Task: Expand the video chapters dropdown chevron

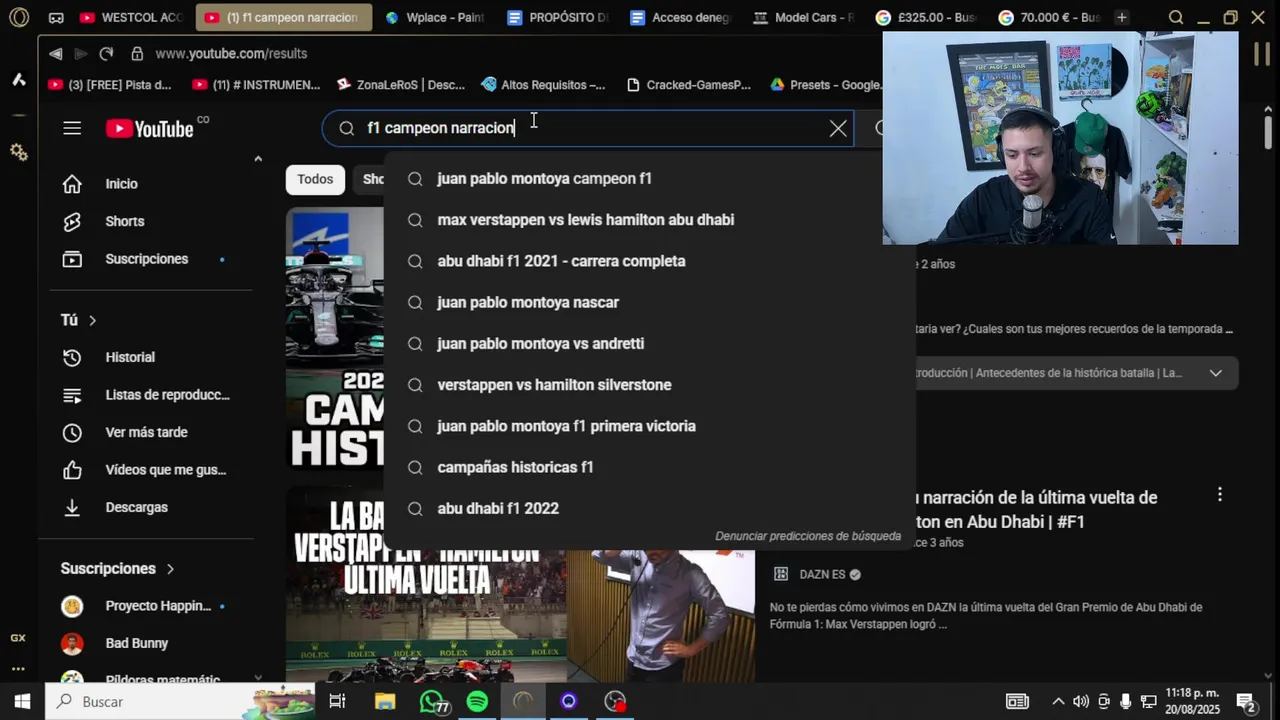Action: (1216, 373)
